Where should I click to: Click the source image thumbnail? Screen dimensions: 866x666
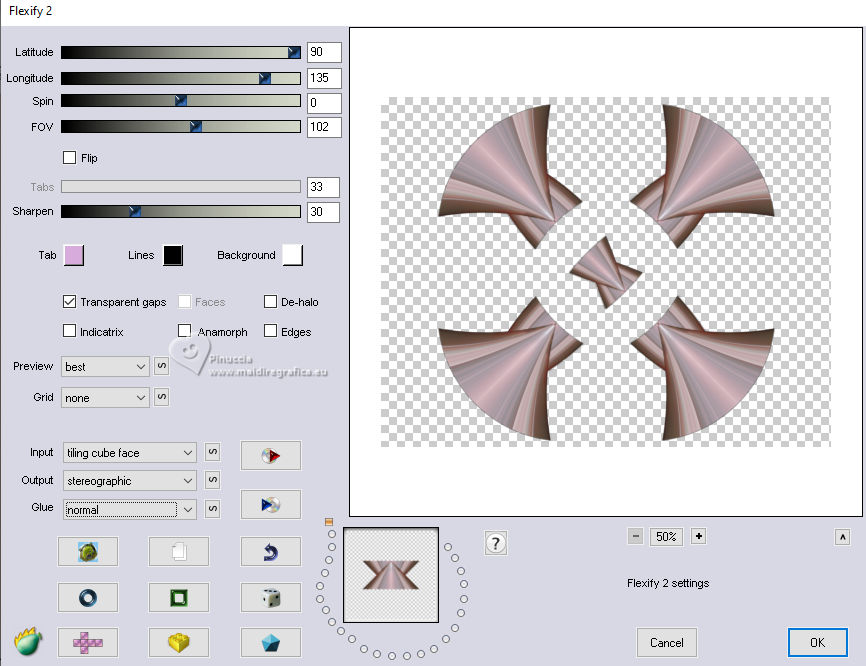point(391,575)
